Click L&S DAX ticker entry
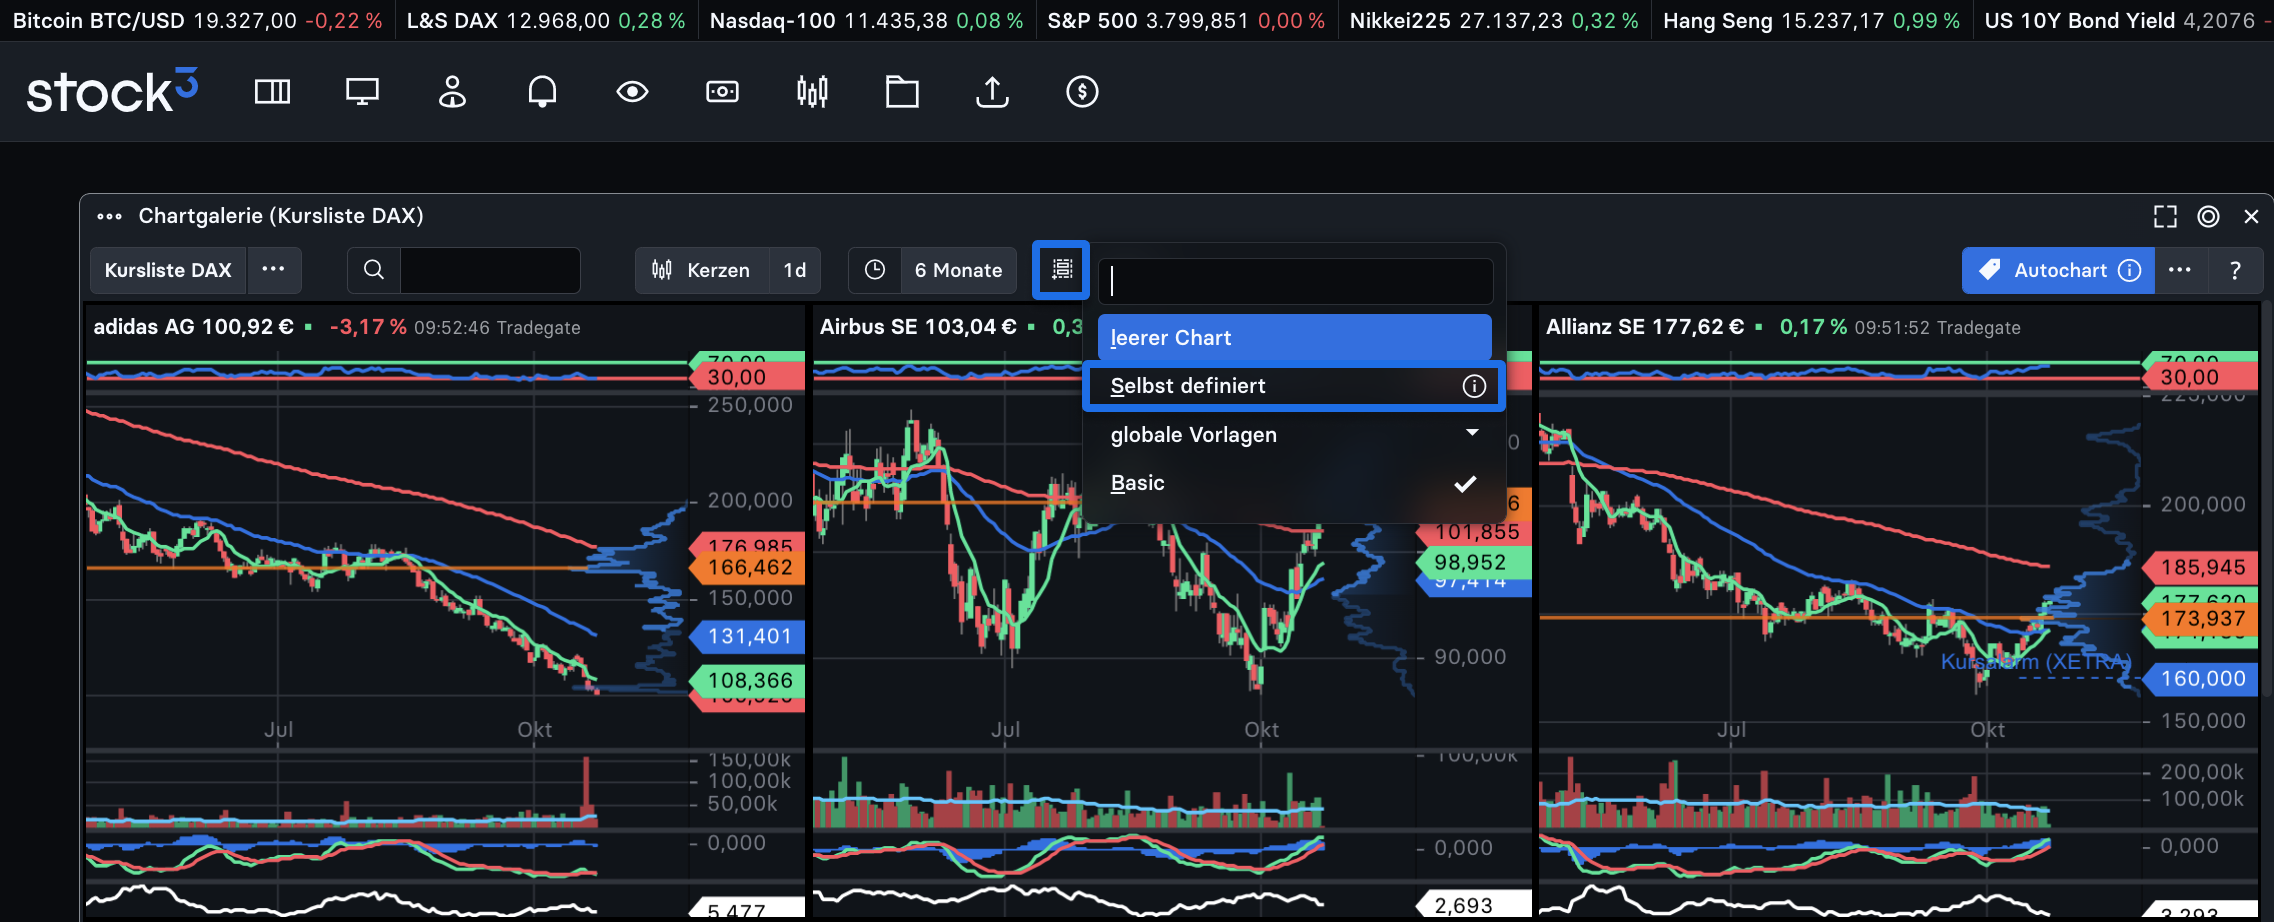The width and height of the screenshot is (2274, 922). tap(545, 21)
